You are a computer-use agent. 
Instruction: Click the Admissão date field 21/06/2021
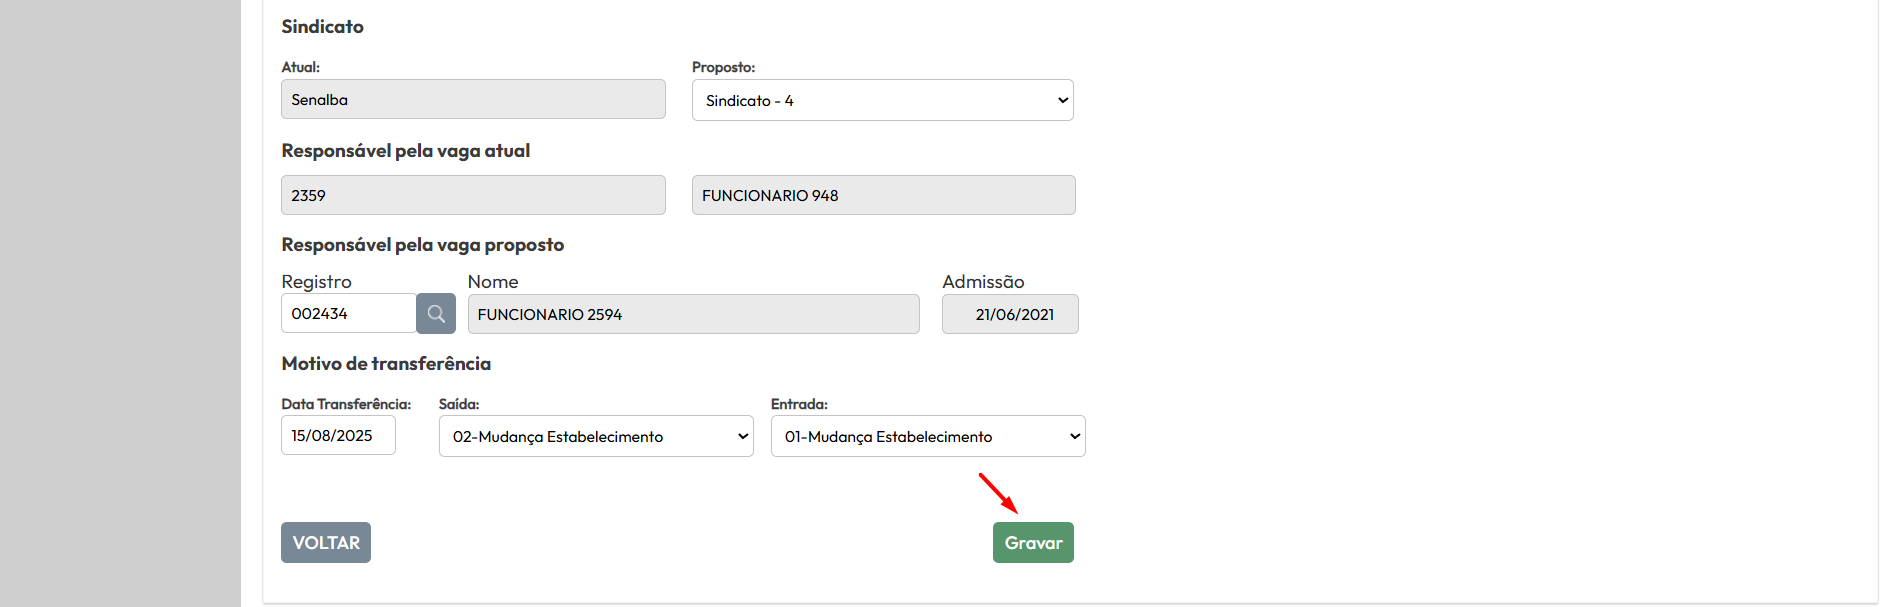(x=1010, y=314)
